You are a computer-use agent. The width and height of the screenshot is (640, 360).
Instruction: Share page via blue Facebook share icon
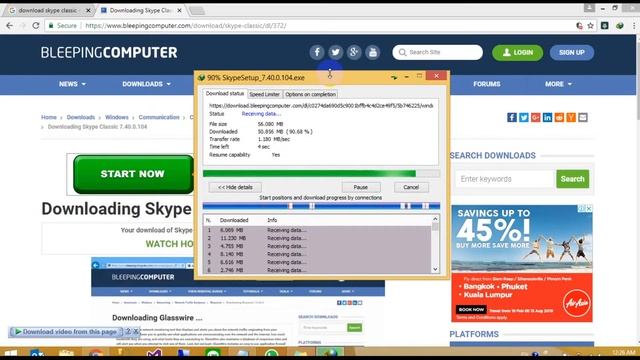tap(512, 118)
